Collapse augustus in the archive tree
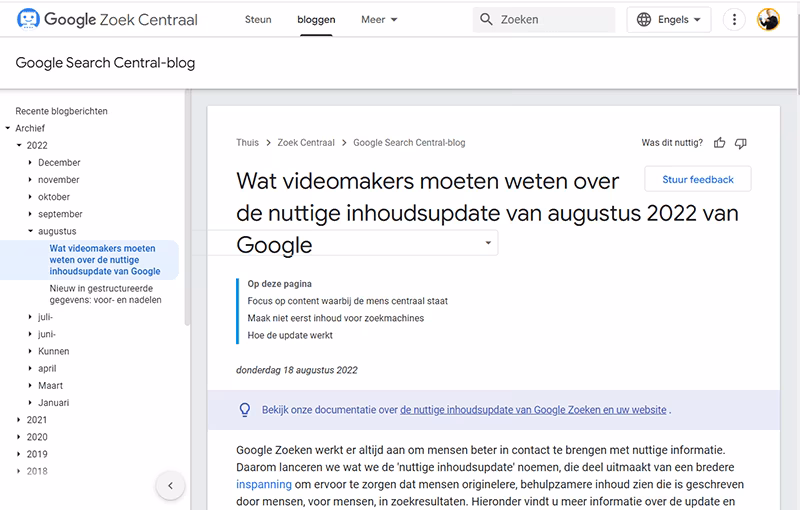 (30, 231)
